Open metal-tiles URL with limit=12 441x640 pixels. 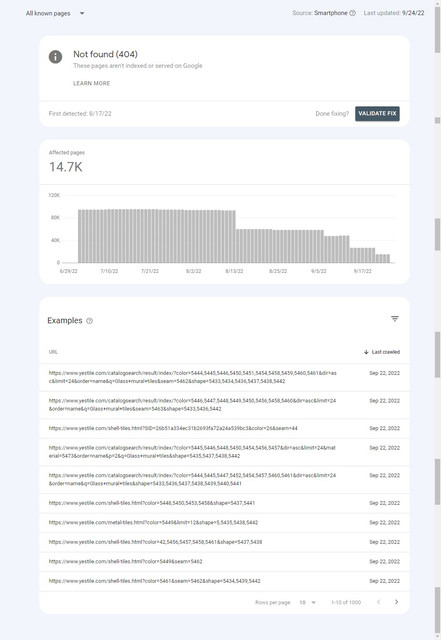tap(153, 522)
